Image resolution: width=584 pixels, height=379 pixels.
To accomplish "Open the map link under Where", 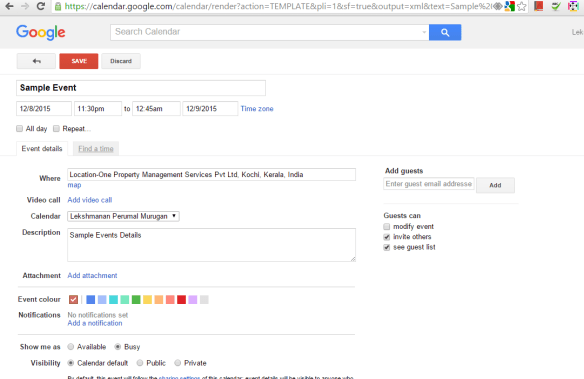I will coord(74,185).
